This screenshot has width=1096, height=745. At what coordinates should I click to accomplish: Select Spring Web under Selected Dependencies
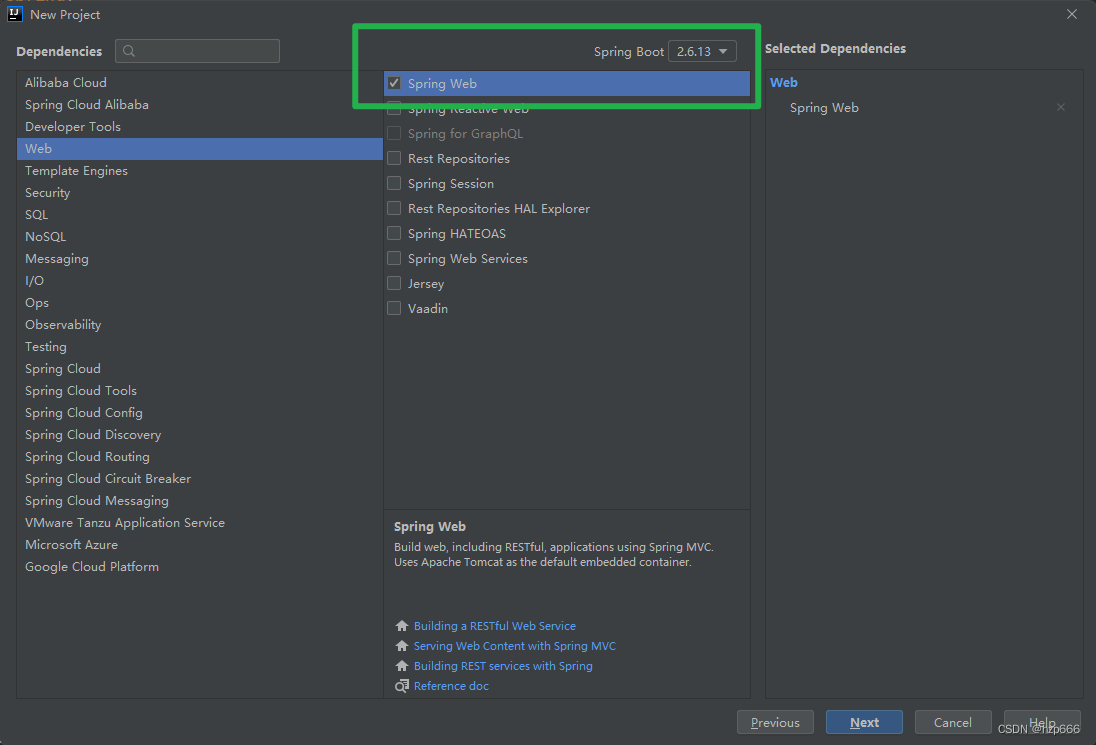click(x=824, y=108)
